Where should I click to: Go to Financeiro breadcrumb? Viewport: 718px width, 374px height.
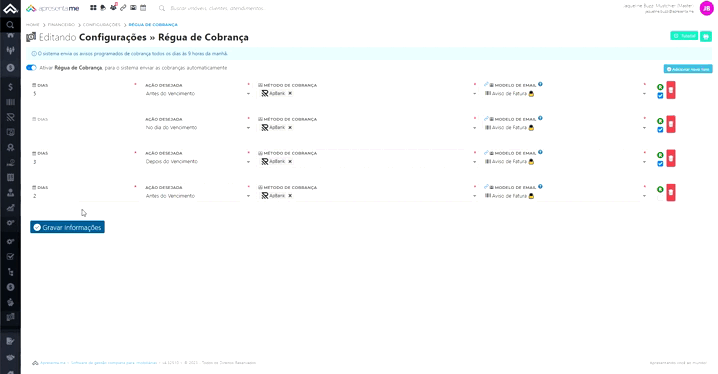(x=61, y=25)
